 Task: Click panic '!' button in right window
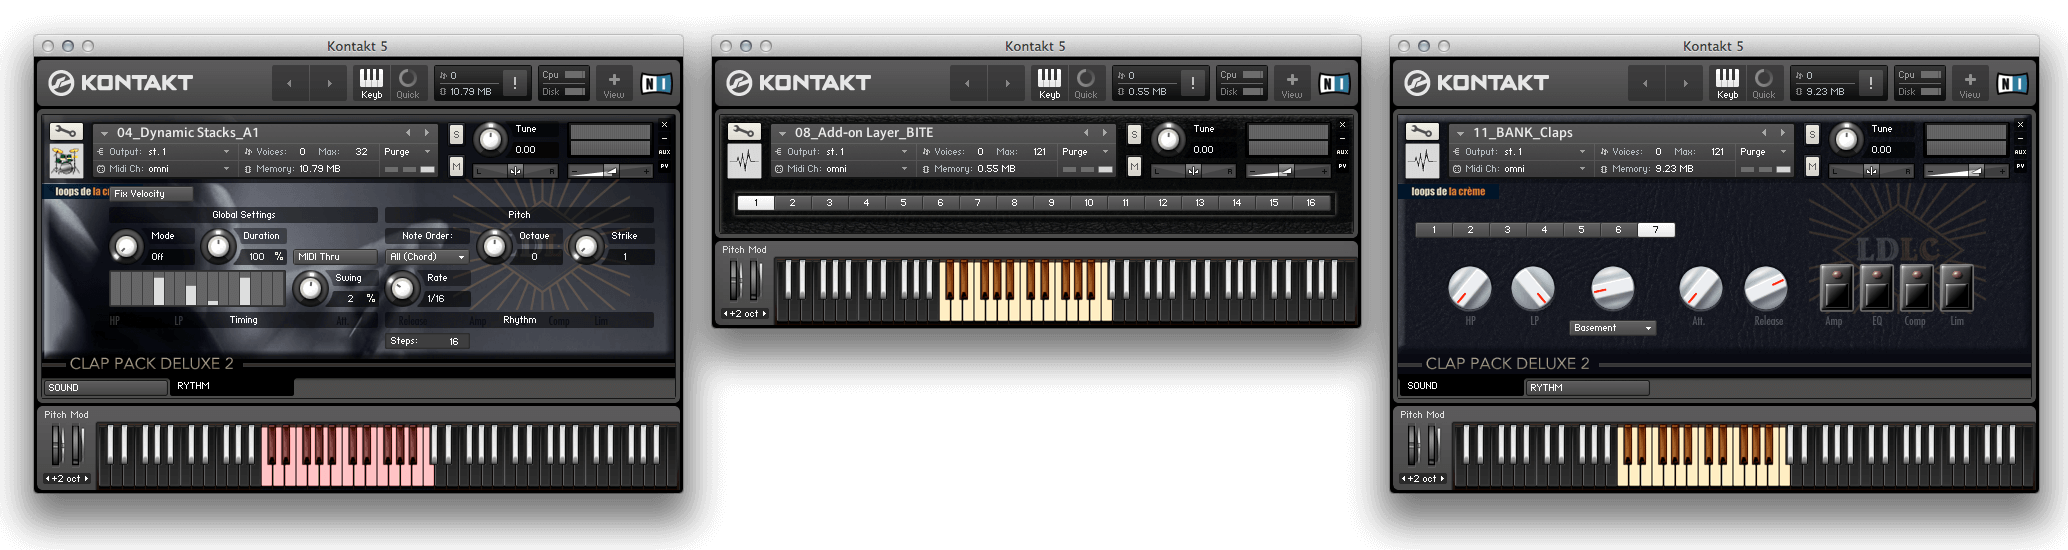[1871, 83]
